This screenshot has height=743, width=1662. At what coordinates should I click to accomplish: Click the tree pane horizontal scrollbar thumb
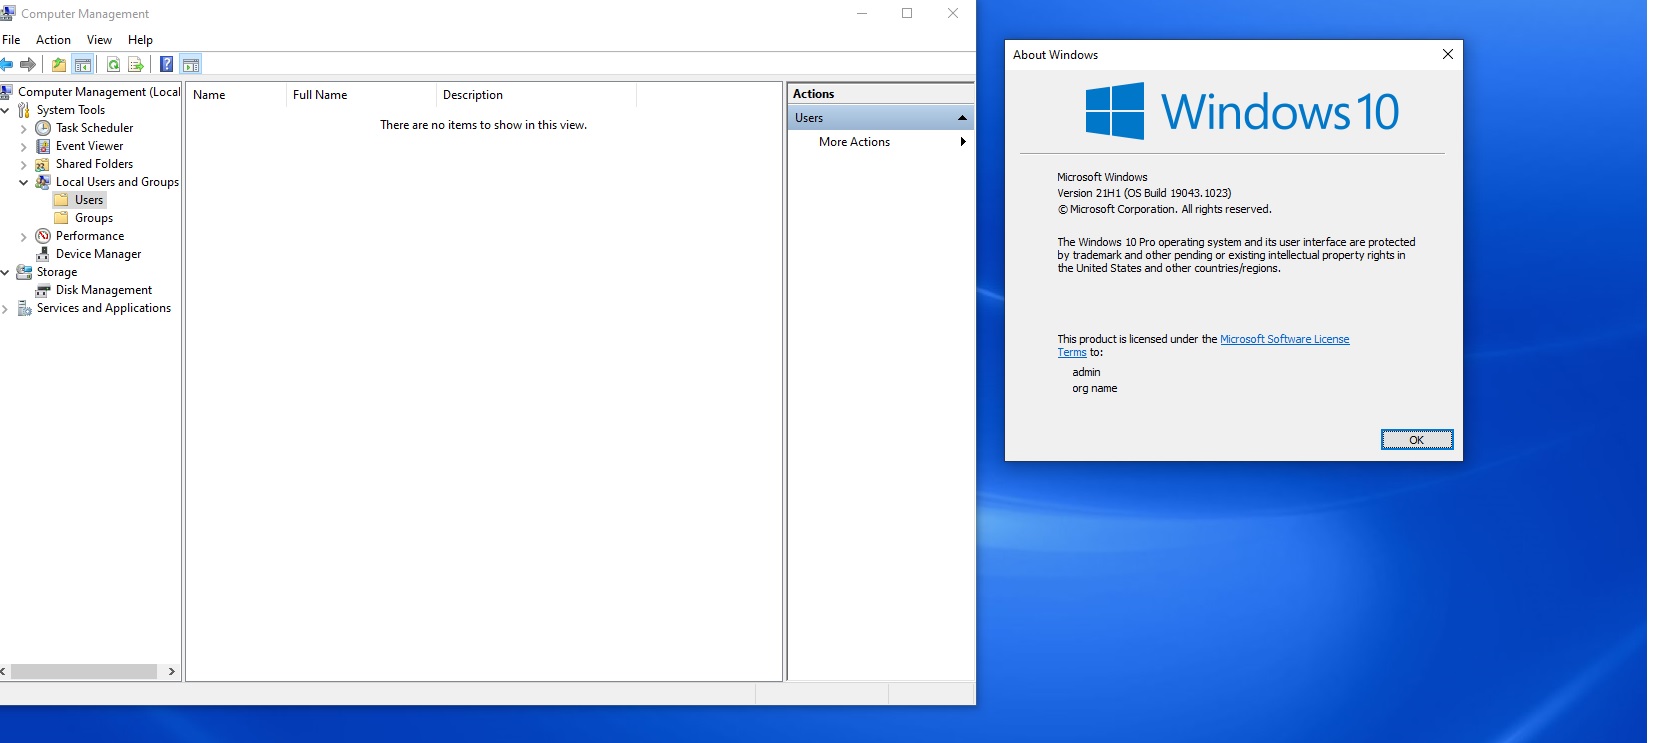[x=84, y=672]
